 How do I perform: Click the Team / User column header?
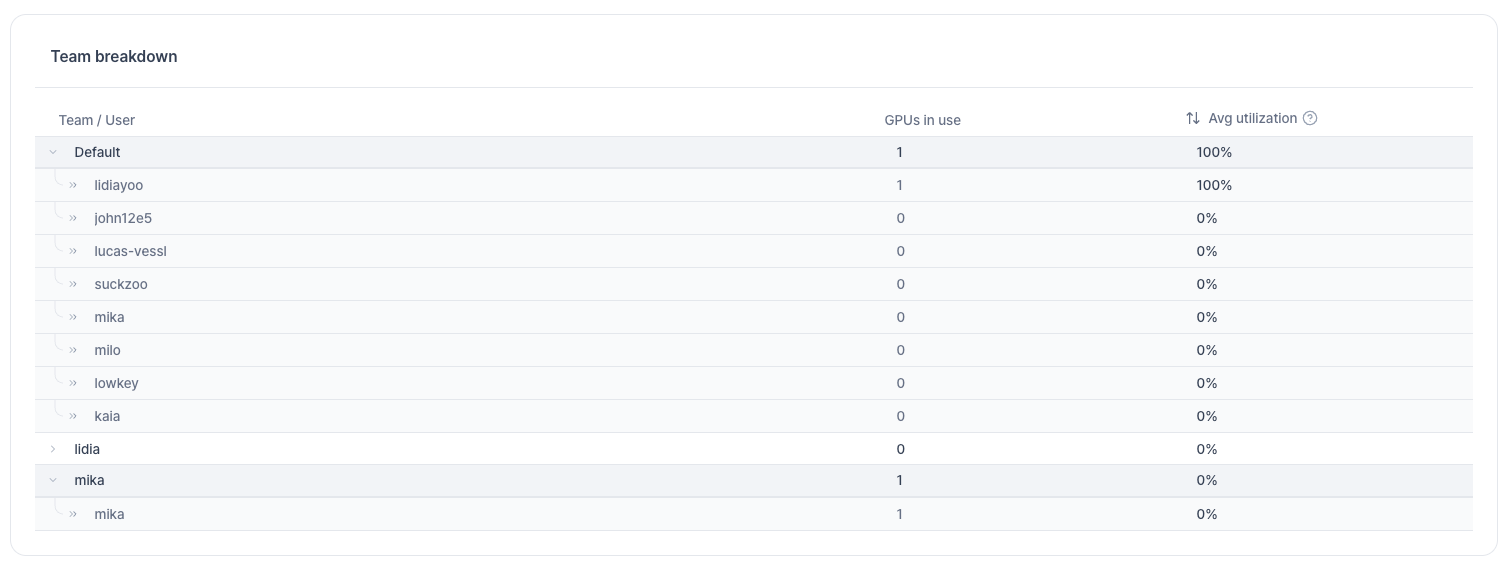click(97, 120)
